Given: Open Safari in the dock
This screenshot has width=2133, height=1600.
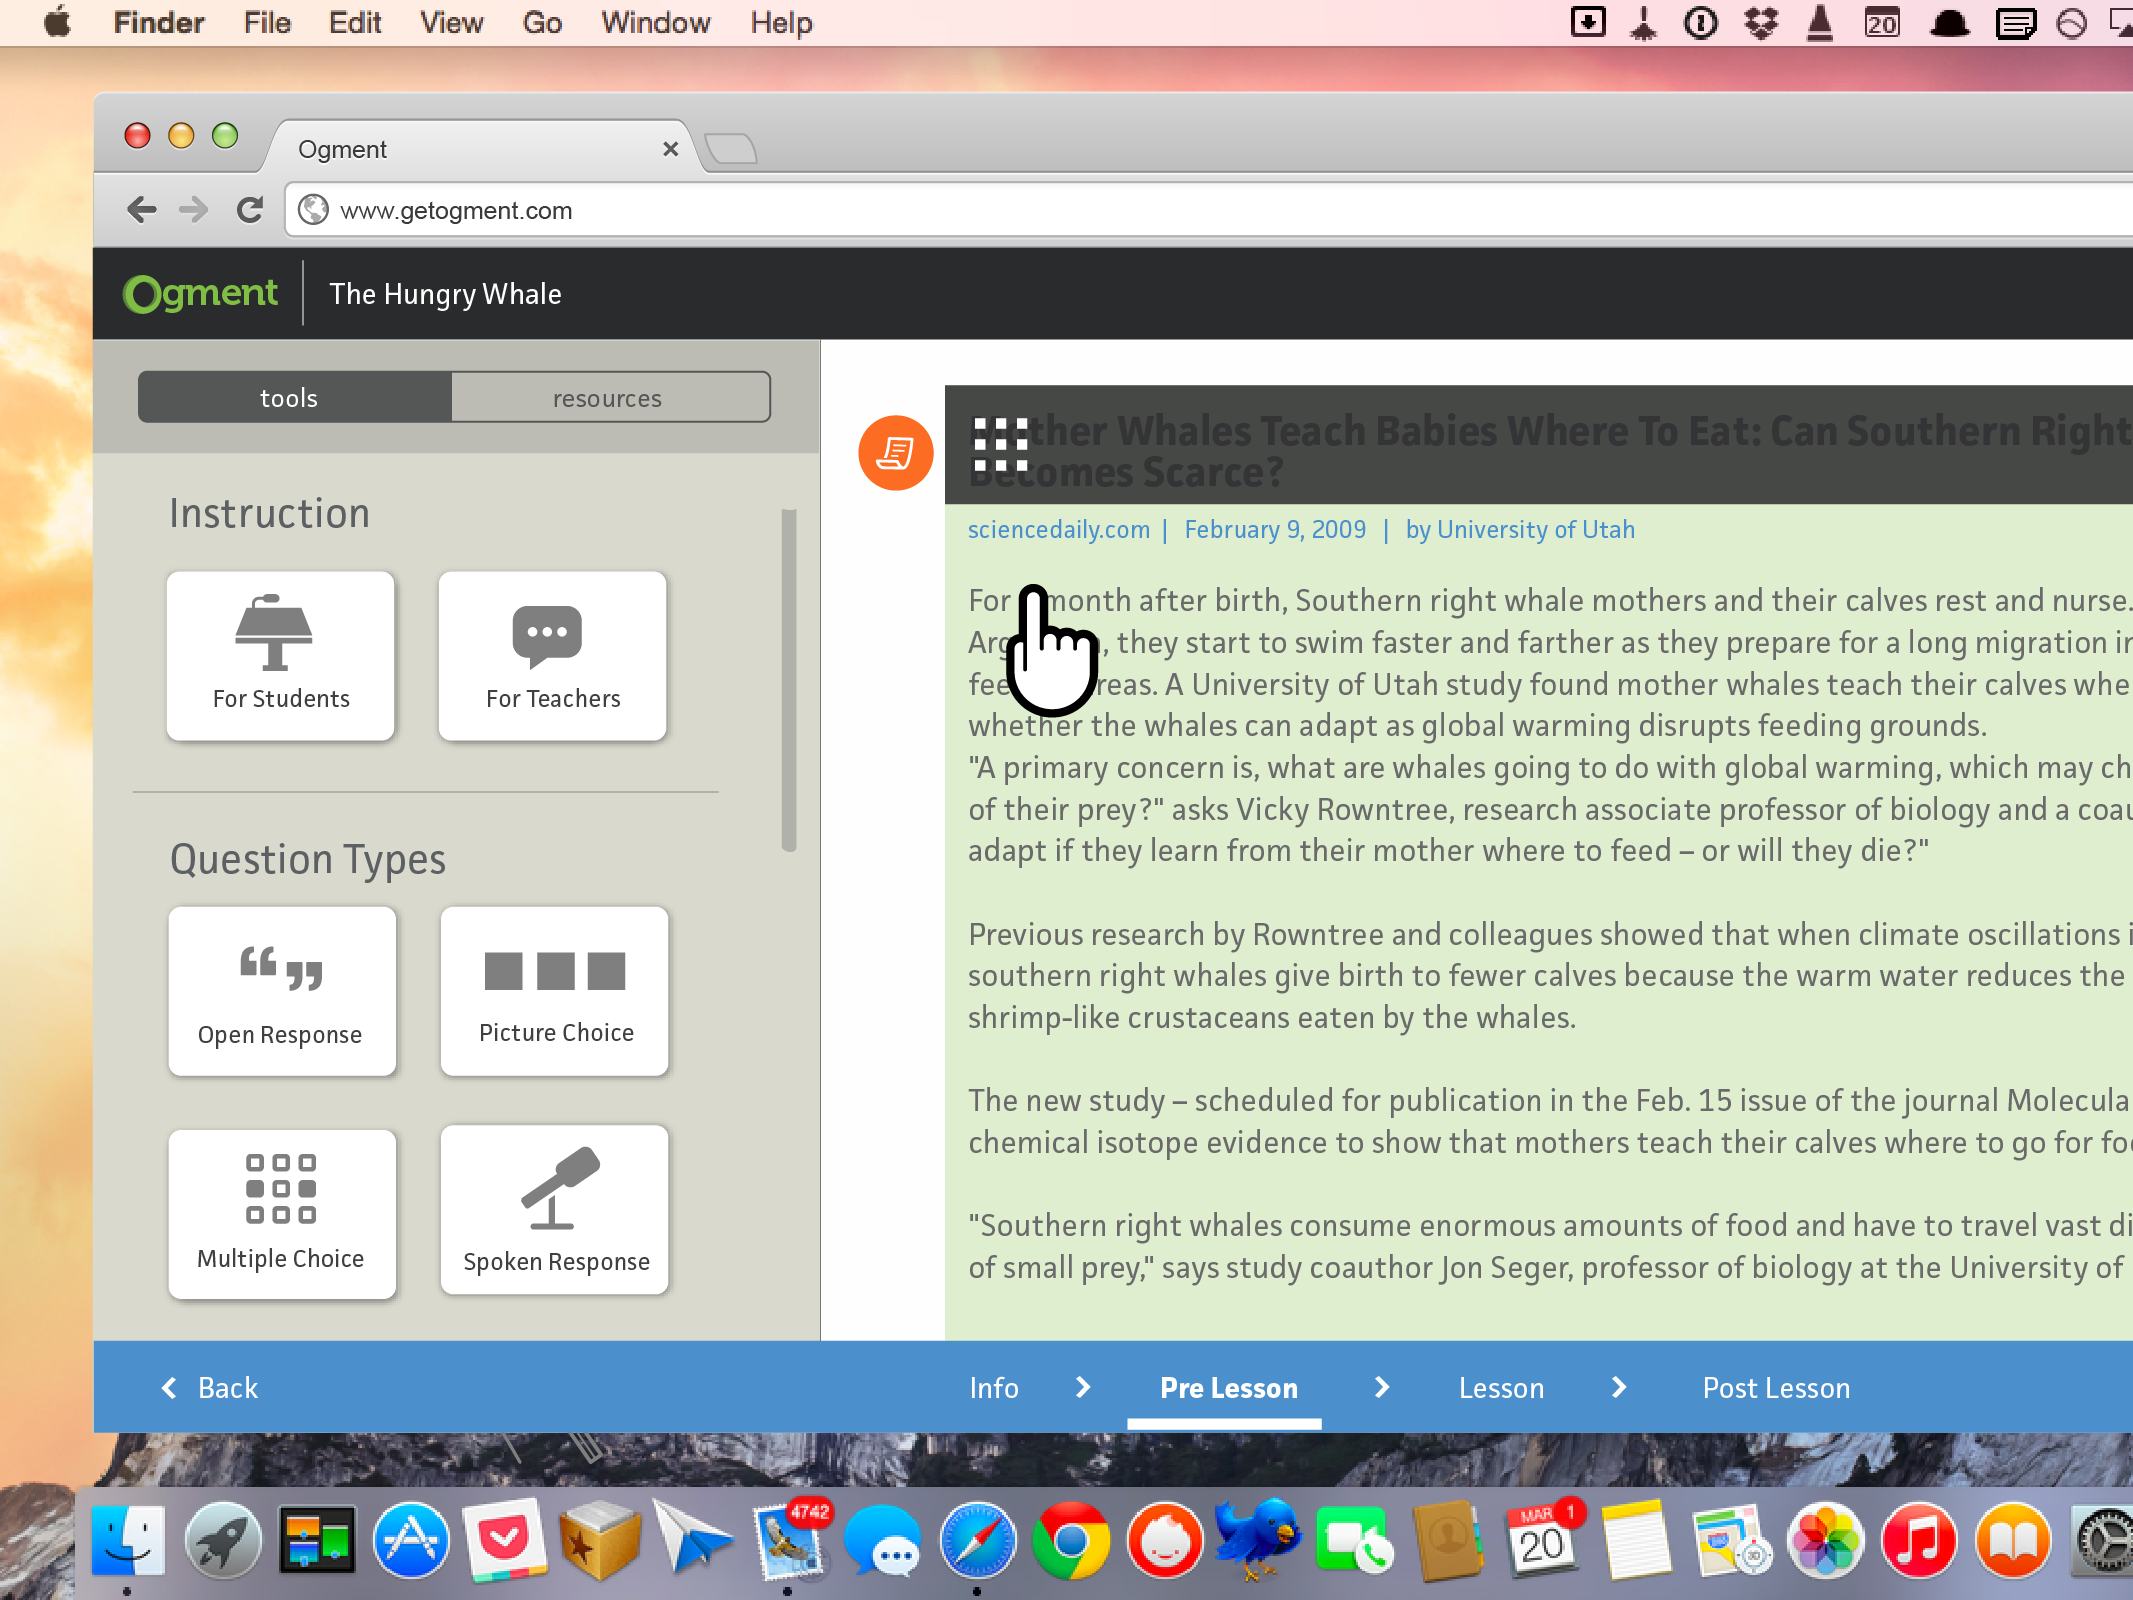Looking at the screenshot, I should click(977, 1540).
